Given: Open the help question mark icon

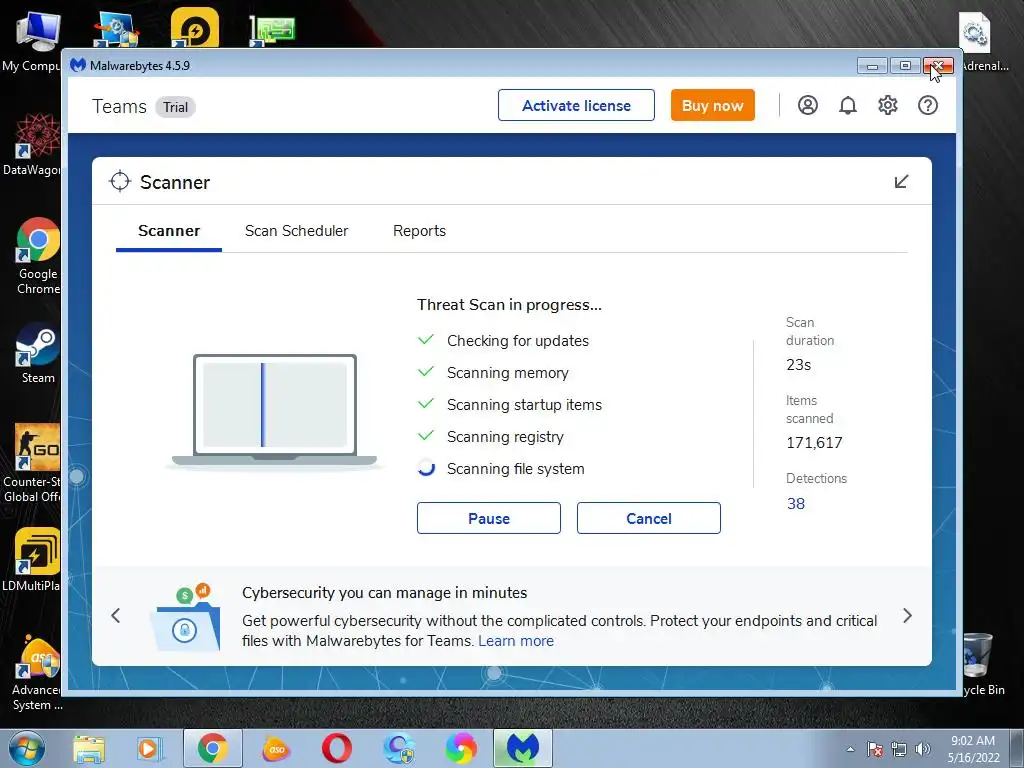Looking at the screenshot, I should tap(928, 105).
